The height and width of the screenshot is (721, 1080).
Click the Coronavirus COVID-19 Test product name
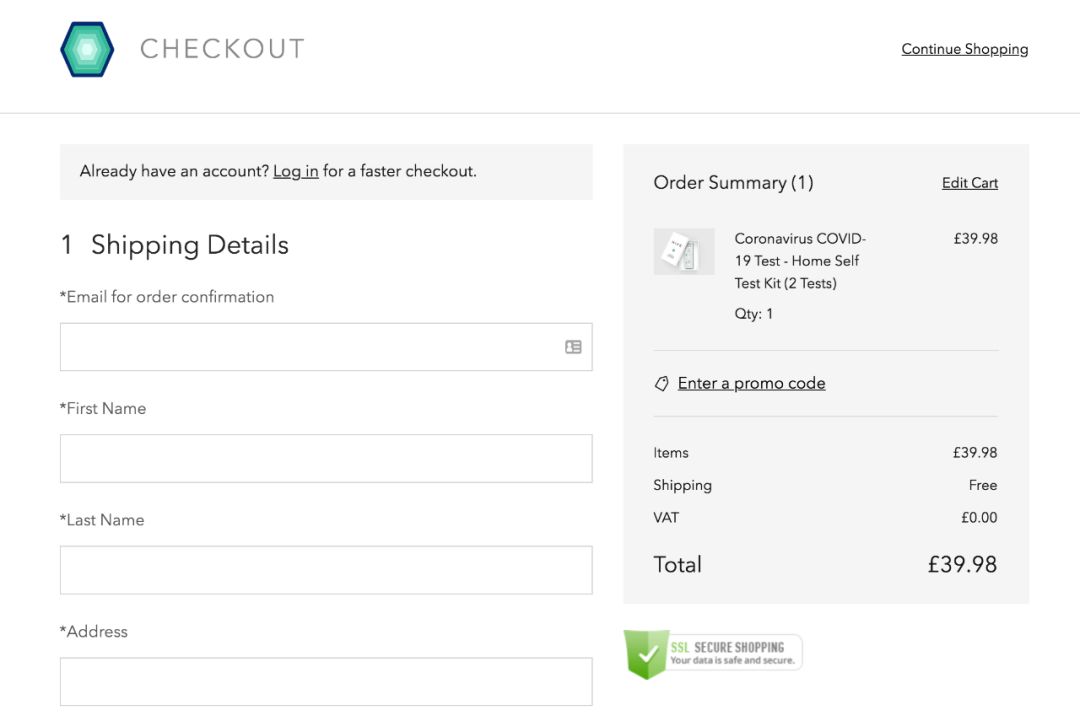[x=799, y=261]
